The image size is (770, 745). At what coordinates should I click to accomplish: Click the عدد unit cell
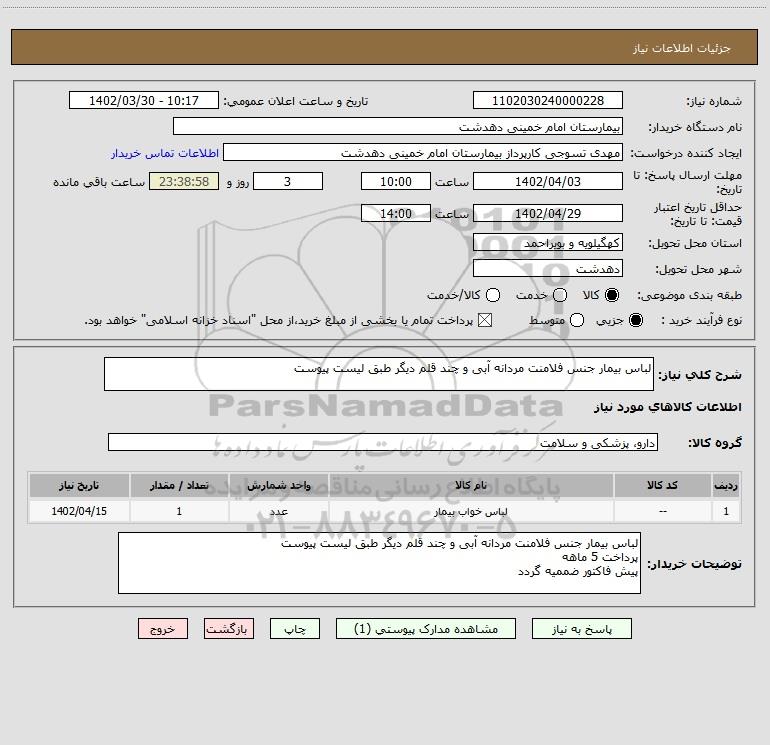(x=278, y=511)
